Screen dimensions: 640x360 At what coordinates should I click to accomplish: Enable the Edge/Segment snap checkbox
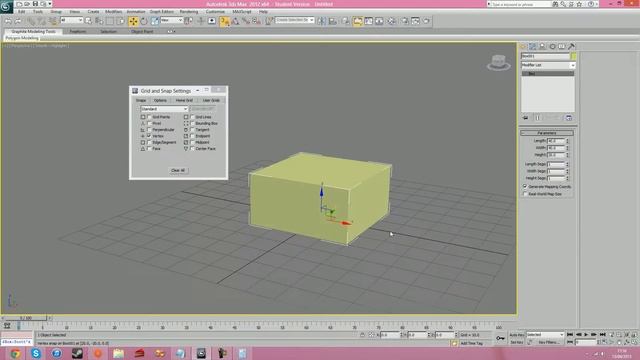point(149,142)
